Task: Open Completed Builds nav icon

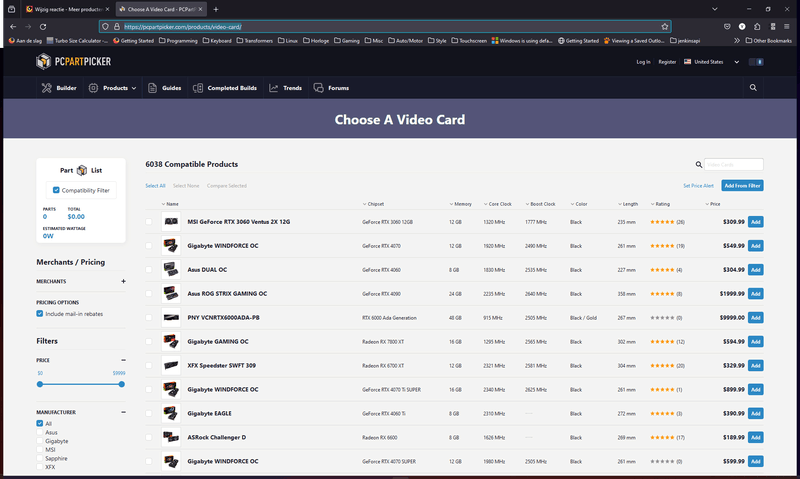Action: (198, 88)
